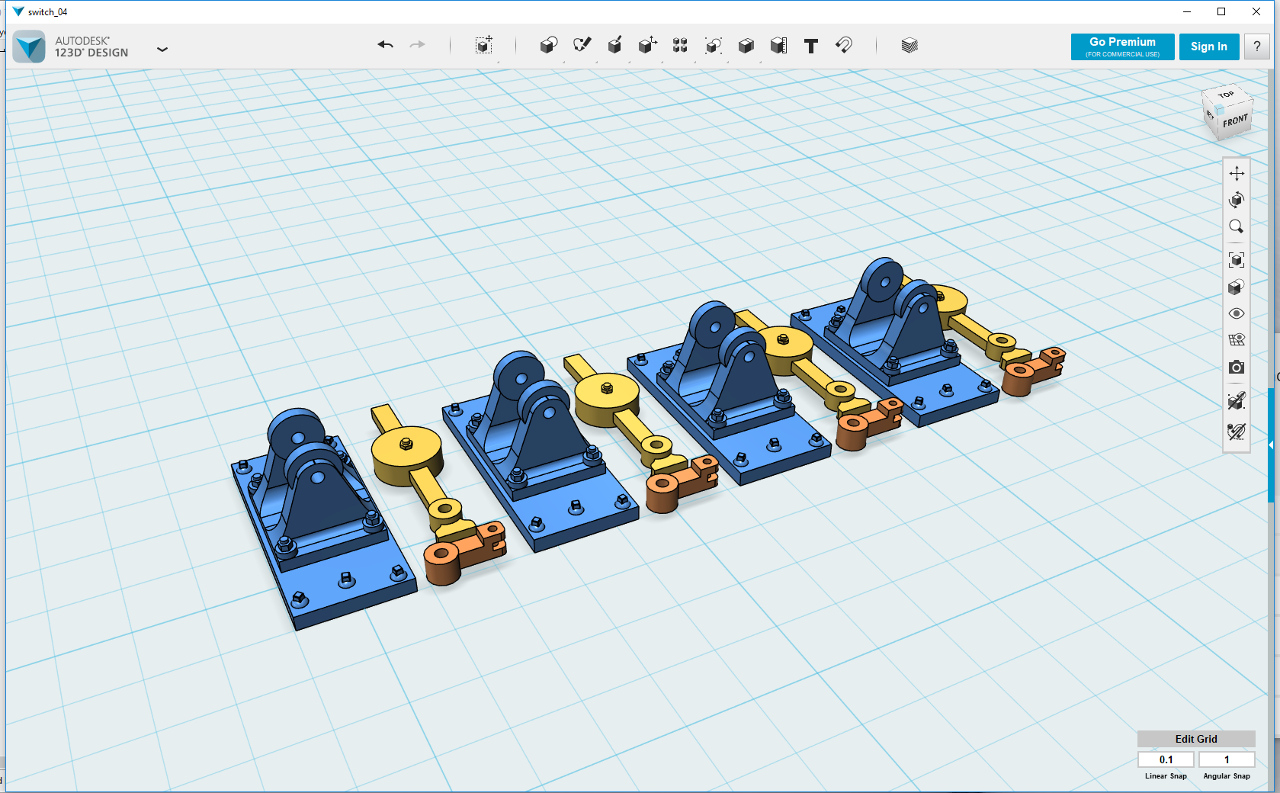This screenshot has height=793, width=1280.
Task: Open the Material tool
Action: (909, 45)
